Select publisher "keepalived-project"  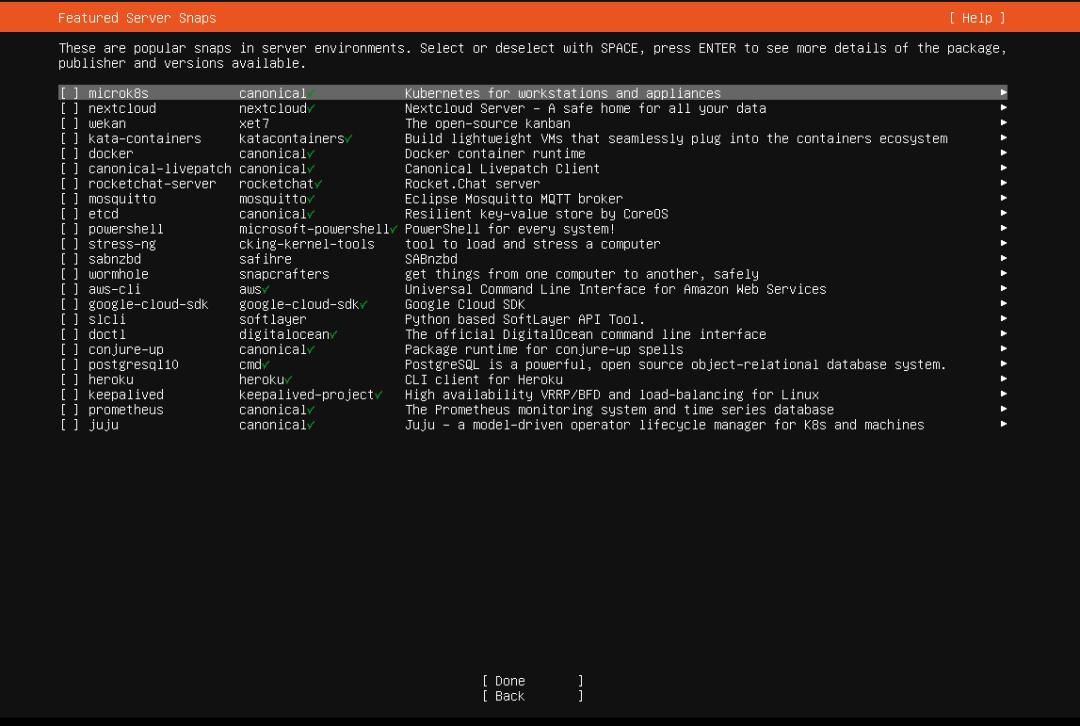[x=307, y=395]
